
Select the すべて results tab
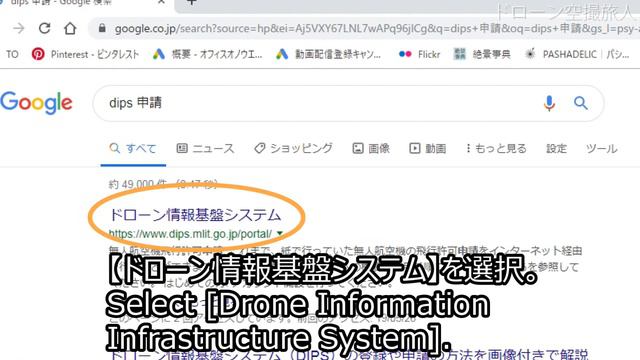[133, 148]
